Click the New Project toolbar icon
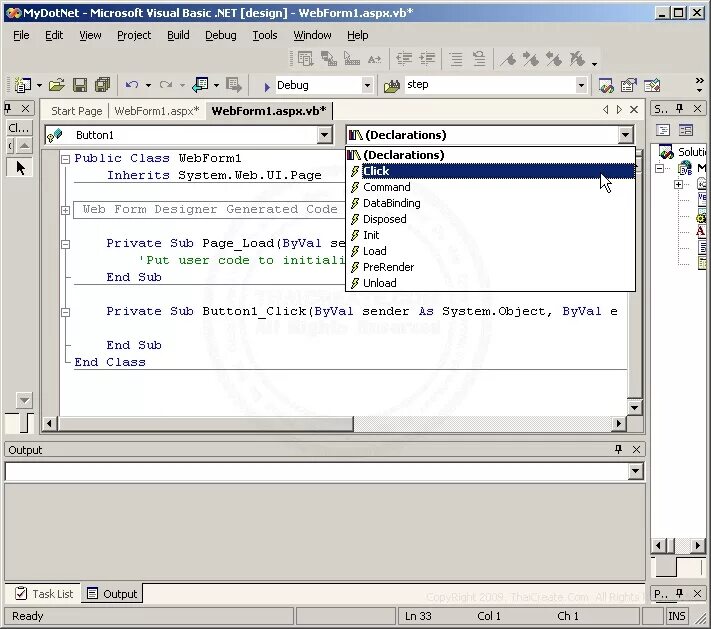 click(x=23, y=85)
